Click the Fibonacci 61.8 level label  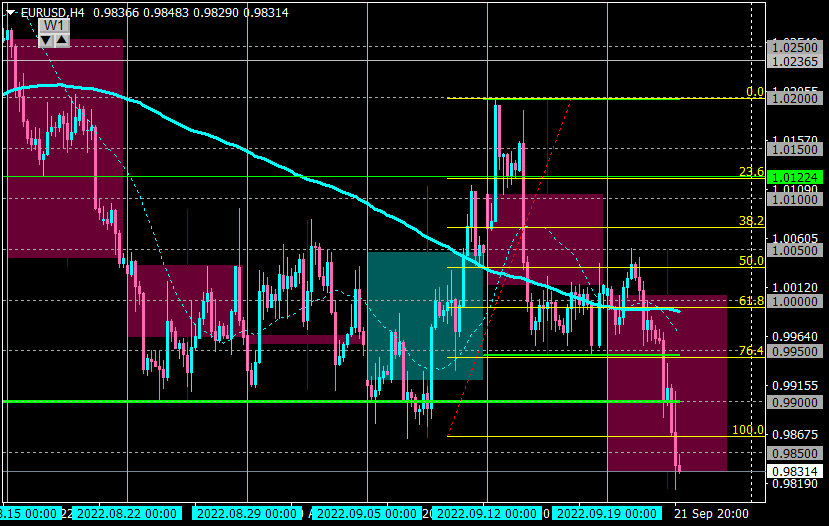pyautogui.click(x=751, y=301)
